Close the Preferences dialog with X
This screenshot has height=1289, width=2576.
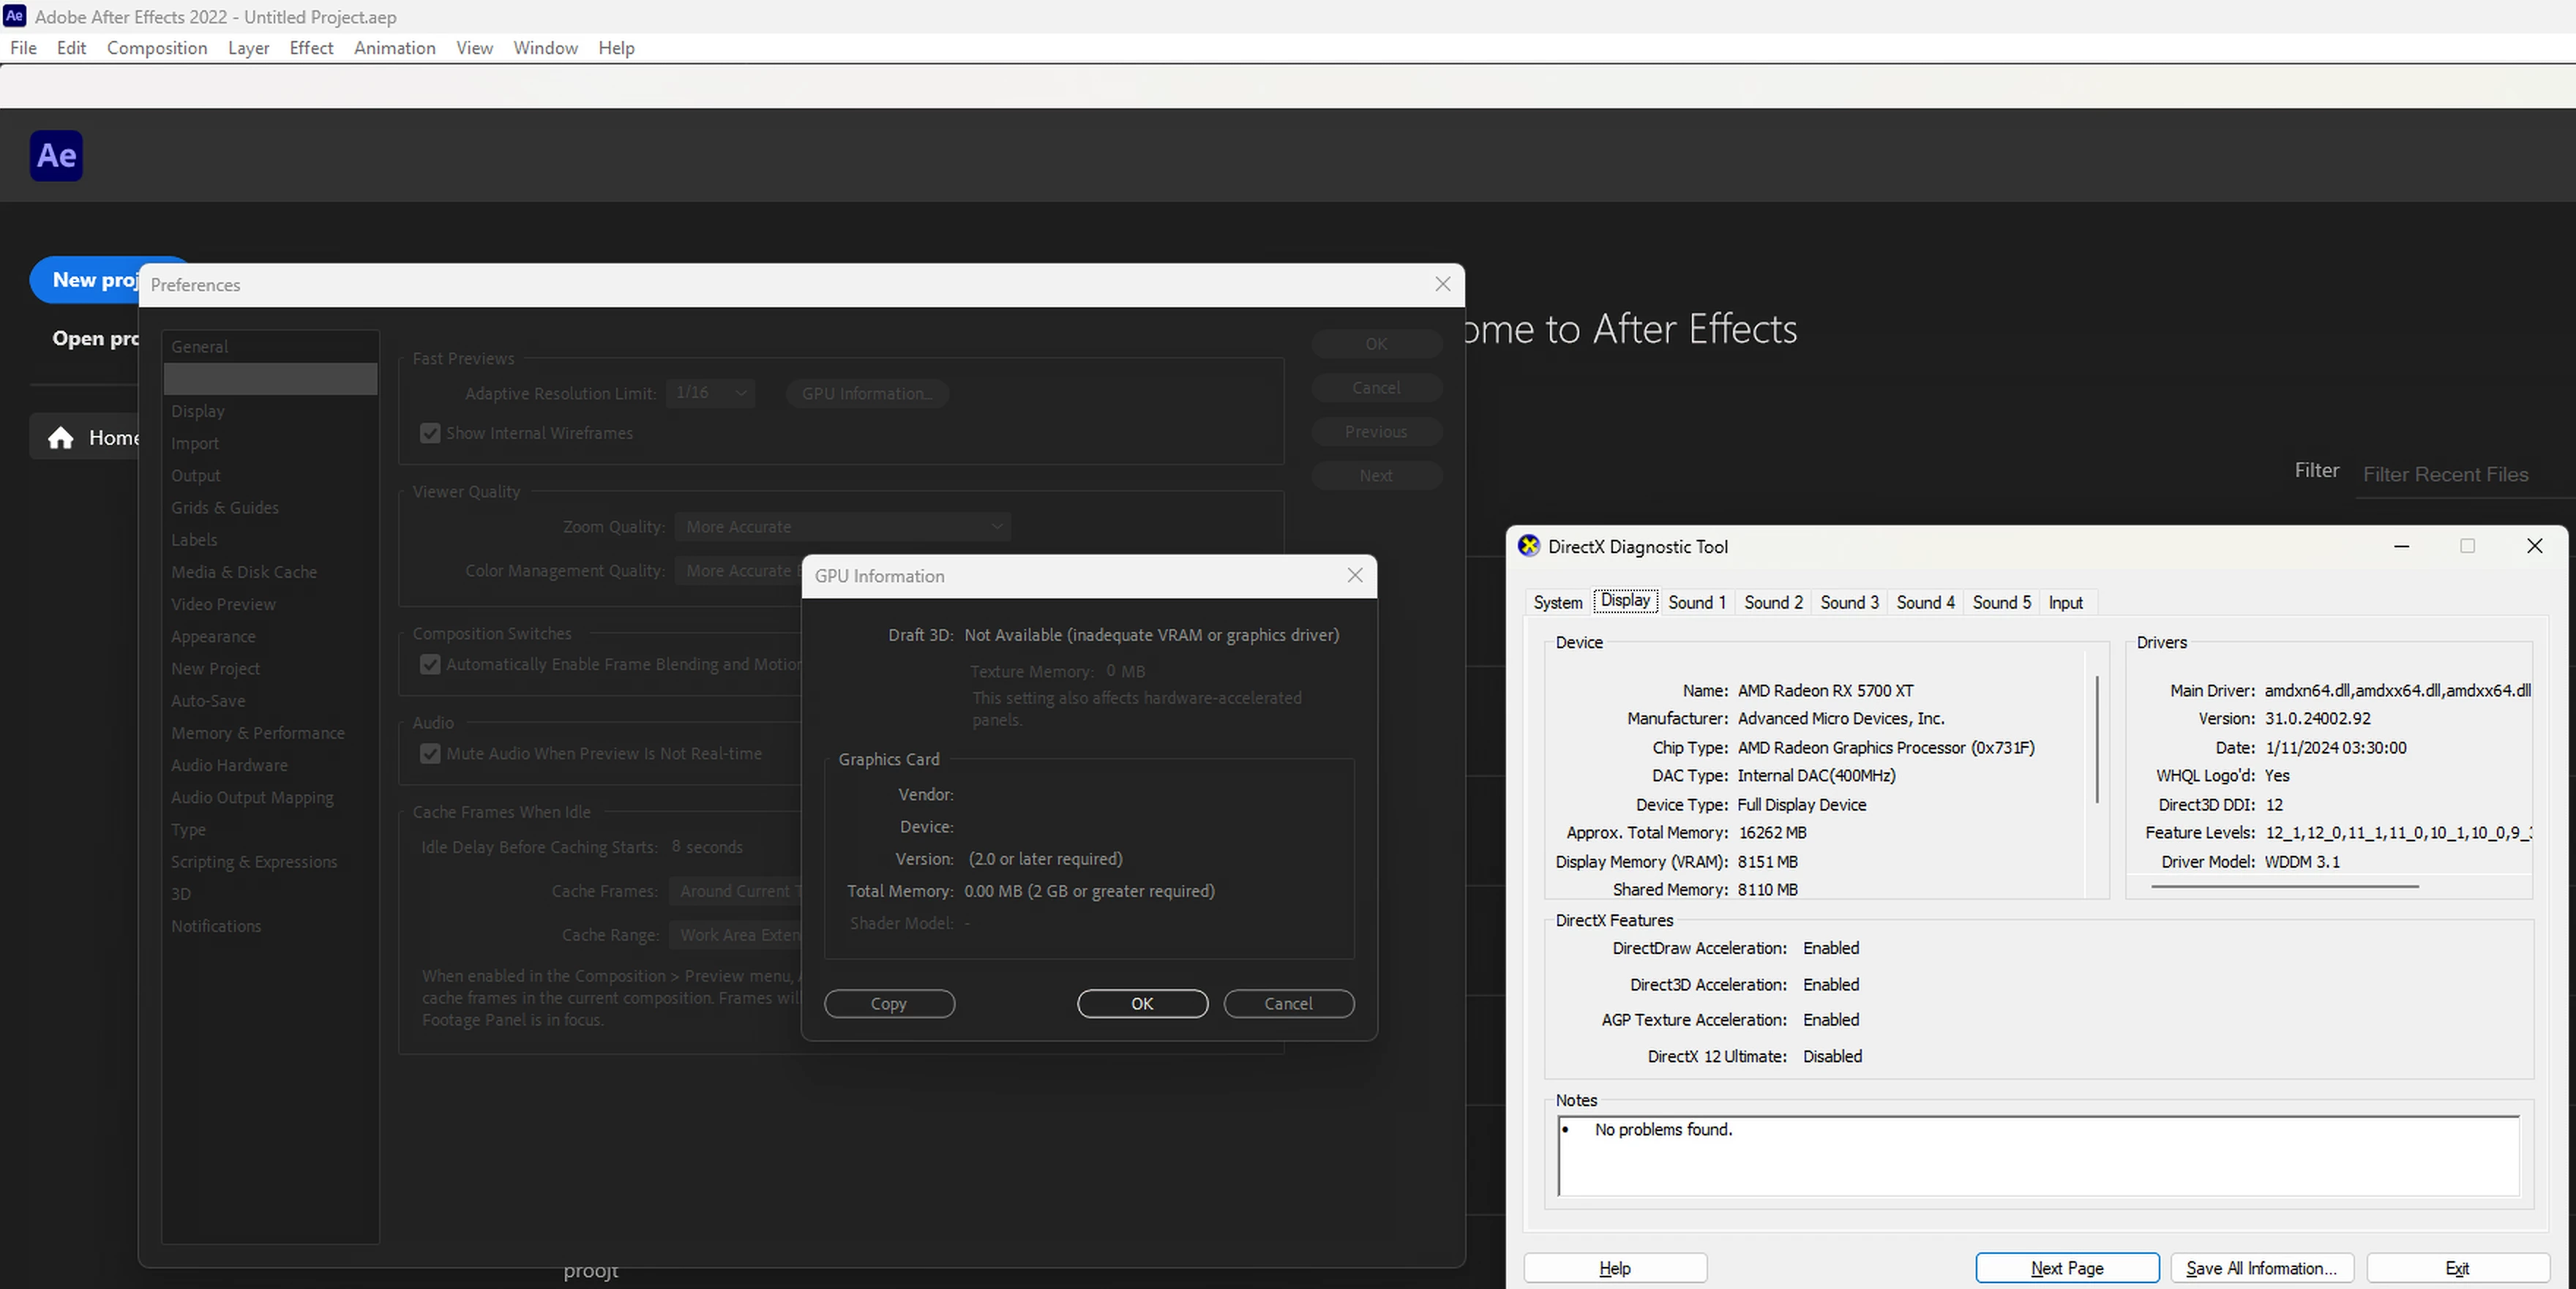tap(1442, 284)
